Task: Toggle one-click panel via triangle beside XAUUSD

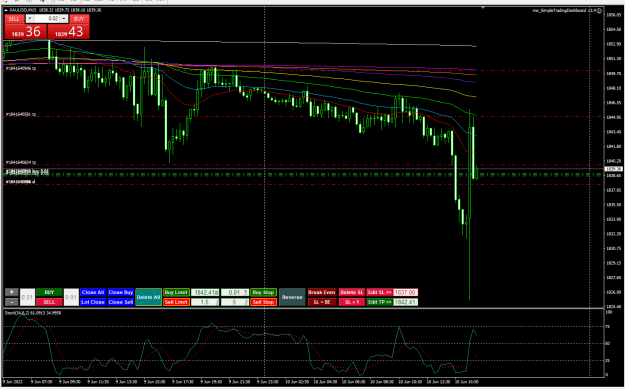Action: coord(6,10)
